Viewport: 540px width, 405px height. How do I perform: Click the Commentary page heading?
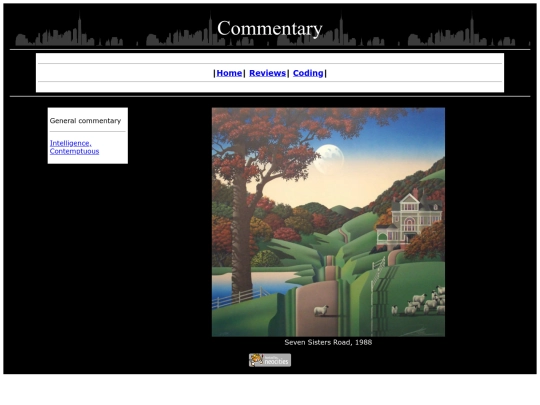(270, 28)
